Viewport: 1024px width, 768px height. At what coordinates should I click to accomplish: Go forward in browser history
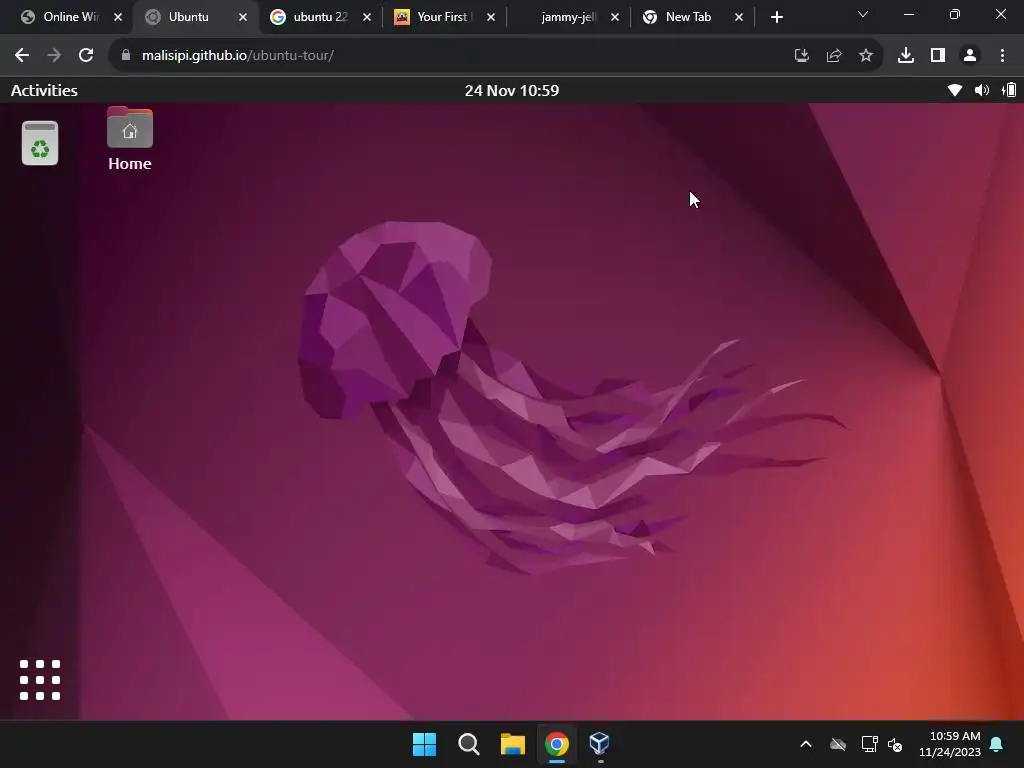tap(54, 56)
